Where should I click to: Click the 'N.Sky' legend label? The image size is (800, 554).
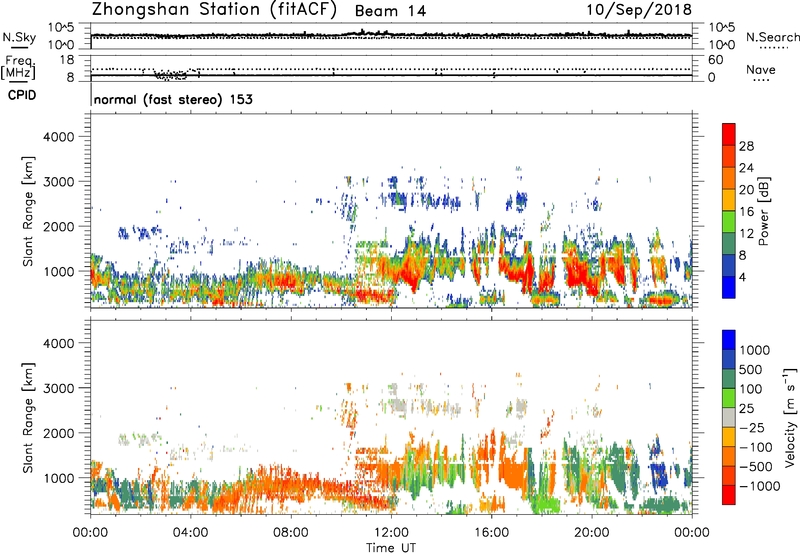(19, 37)
